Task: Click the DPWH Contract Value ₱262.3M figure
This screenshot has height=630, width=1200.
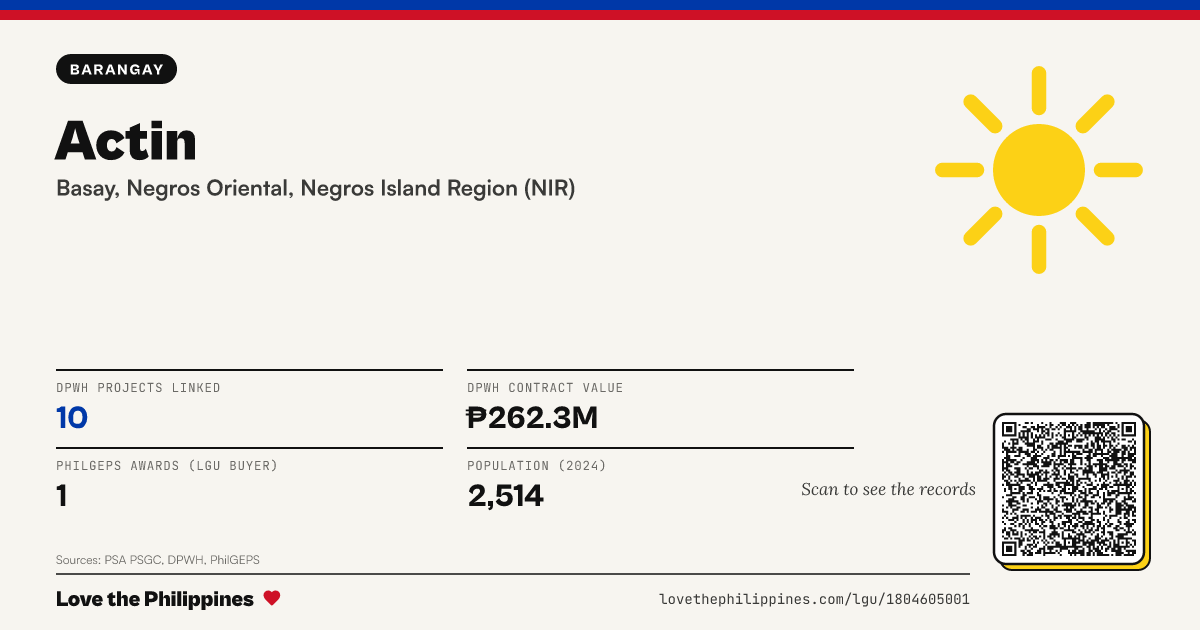Action: pyautogui.click(x=532, y=418)
